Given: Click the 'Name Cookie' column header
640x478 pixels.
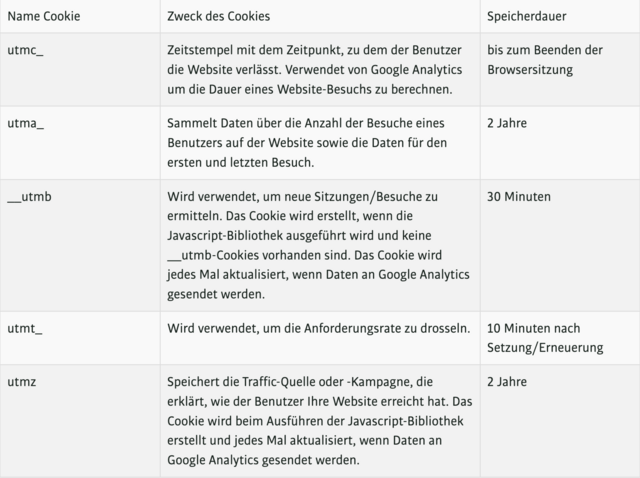Looking at the screenshot, I should pos(44,16).
